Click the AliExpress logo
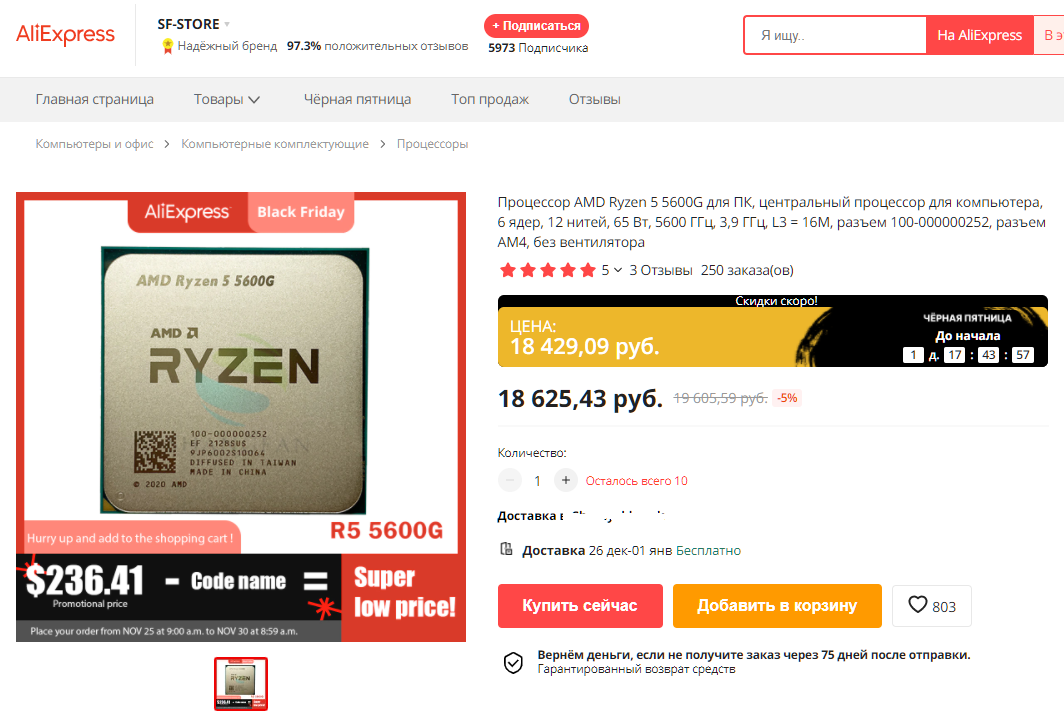 tap(65, 34)
